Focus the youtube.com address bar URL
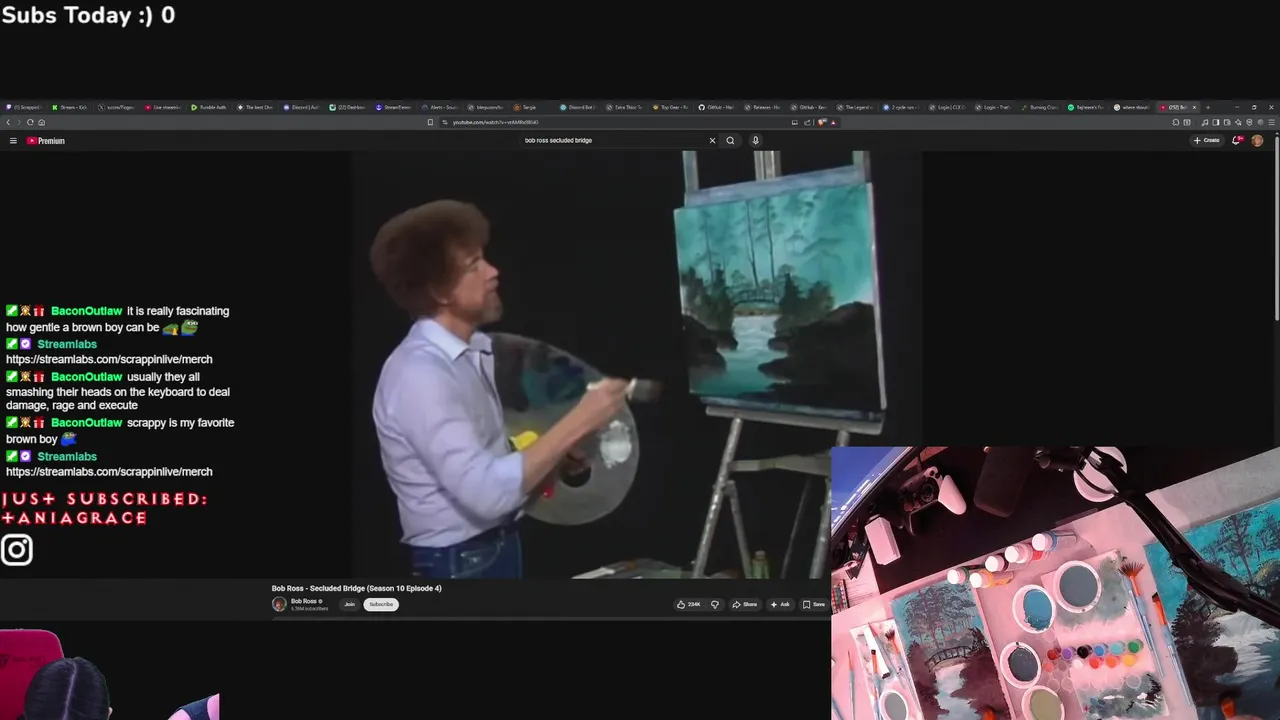This screenshot has height=720, width=1280. pyautogui.click(x=496, y=122)
